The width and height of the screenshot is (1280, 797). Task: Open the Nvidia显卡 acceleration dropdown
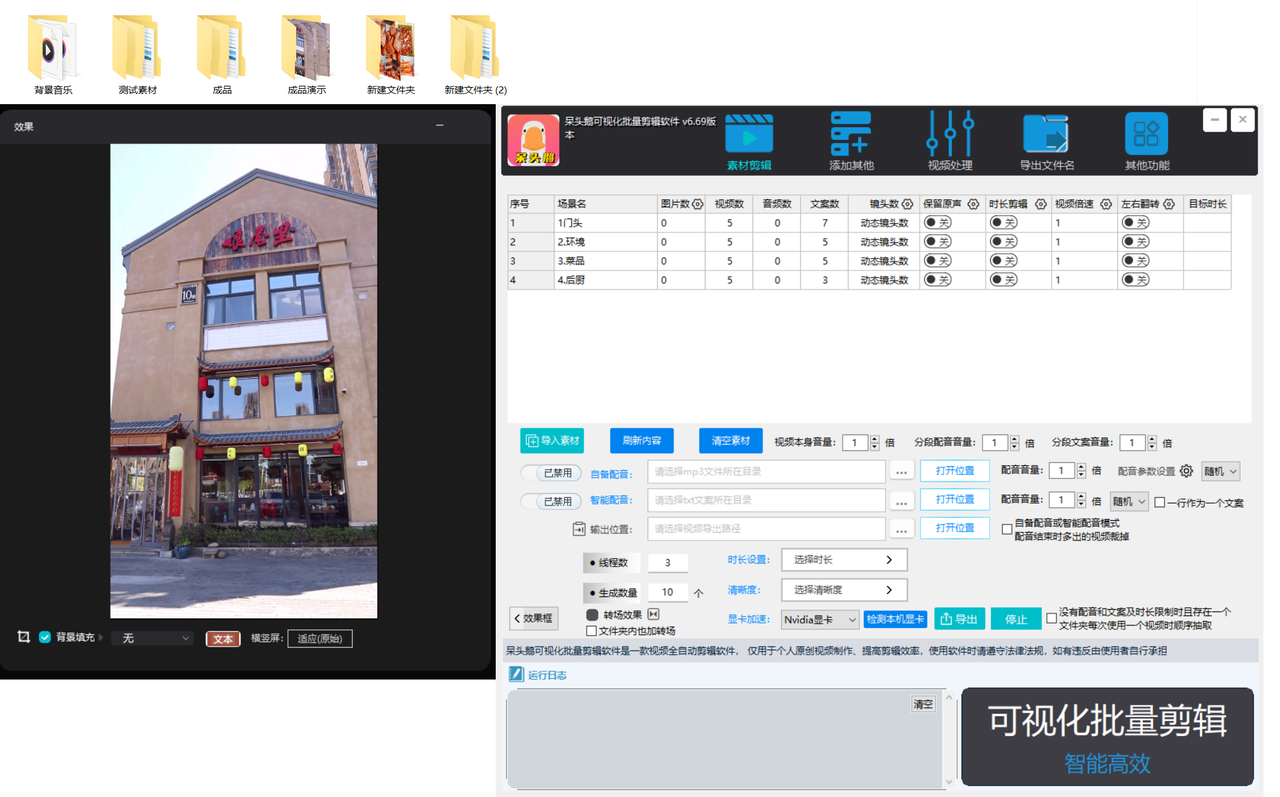click(x=819, y=620)
